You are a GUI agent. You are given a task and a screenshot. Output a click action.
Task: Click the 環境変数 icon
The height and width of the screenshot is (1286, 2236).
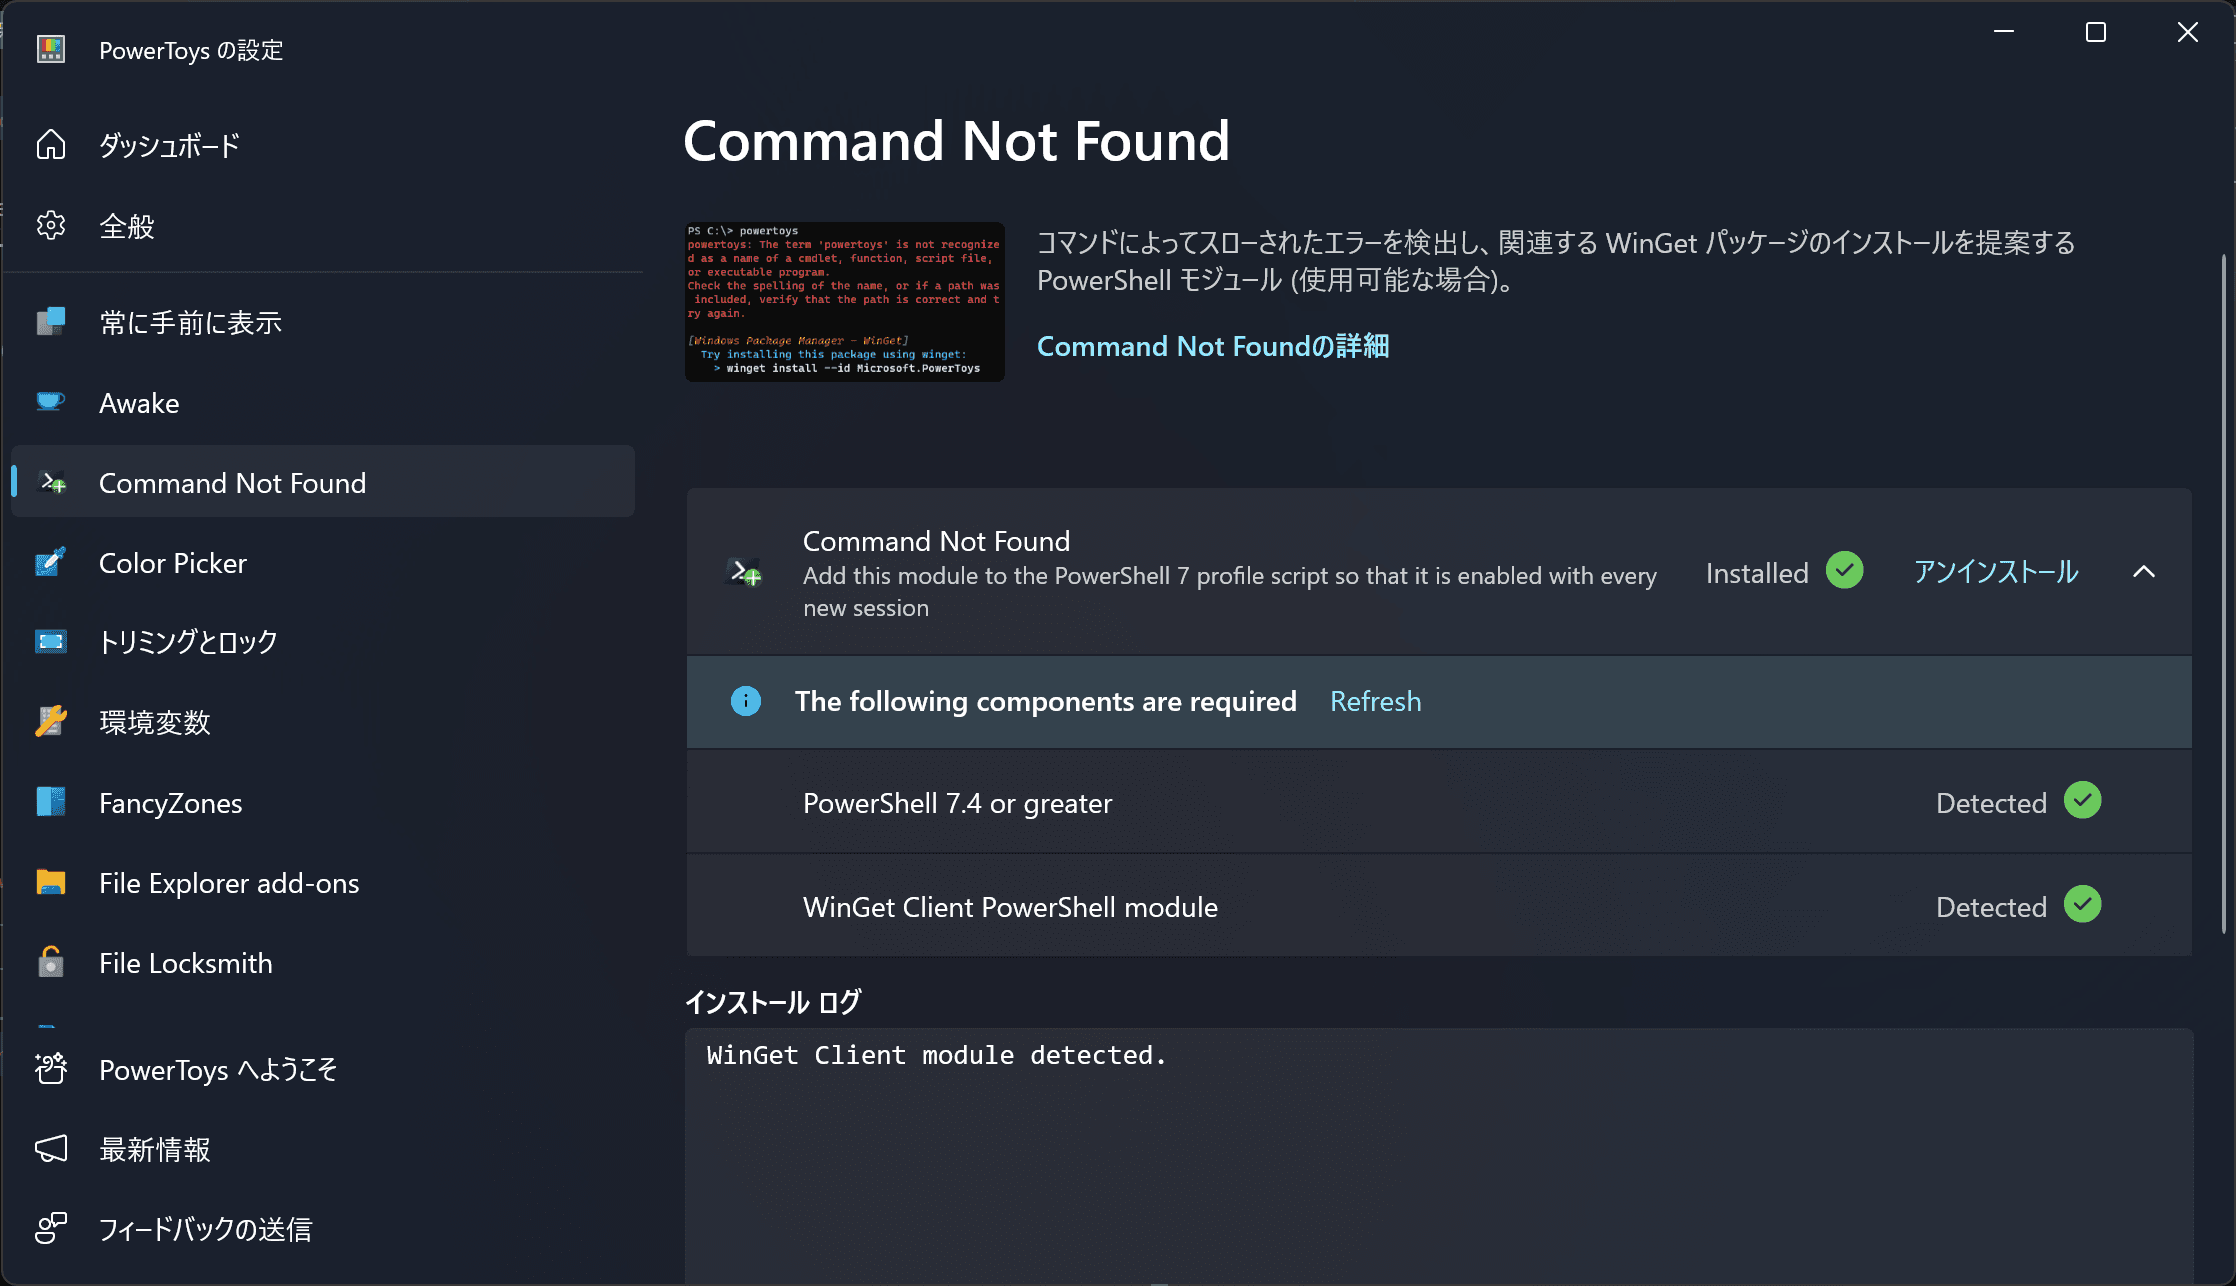(51, 722)
